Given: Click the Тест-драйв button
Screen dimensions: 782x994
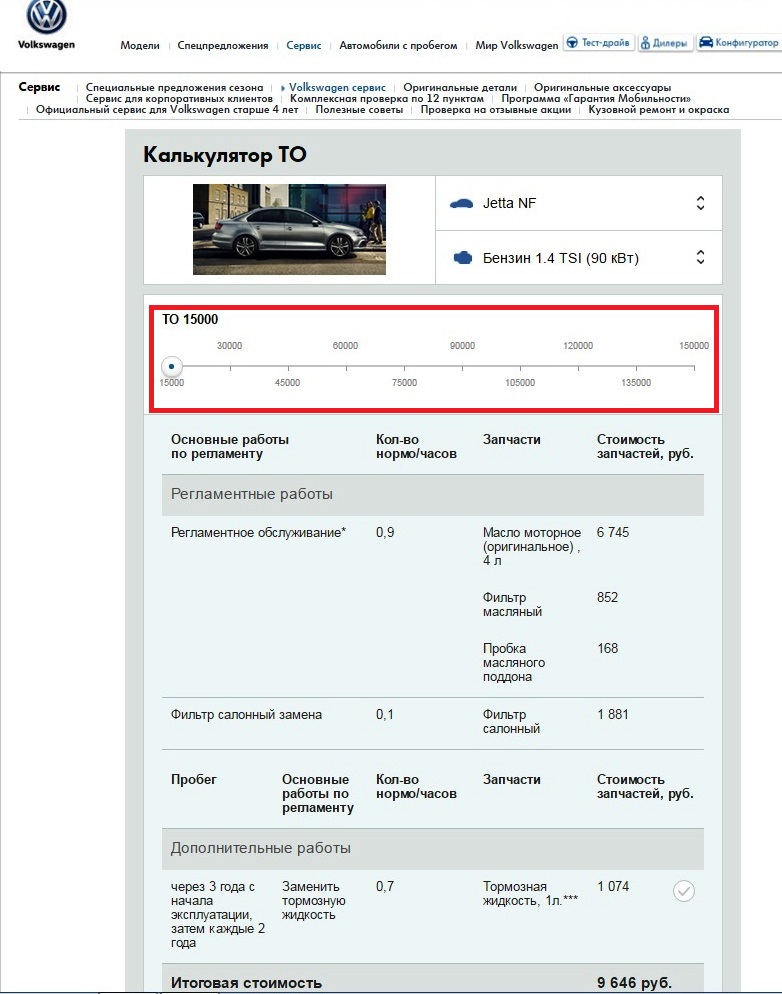Looking at the screenshot, I should tap(599, 43).
